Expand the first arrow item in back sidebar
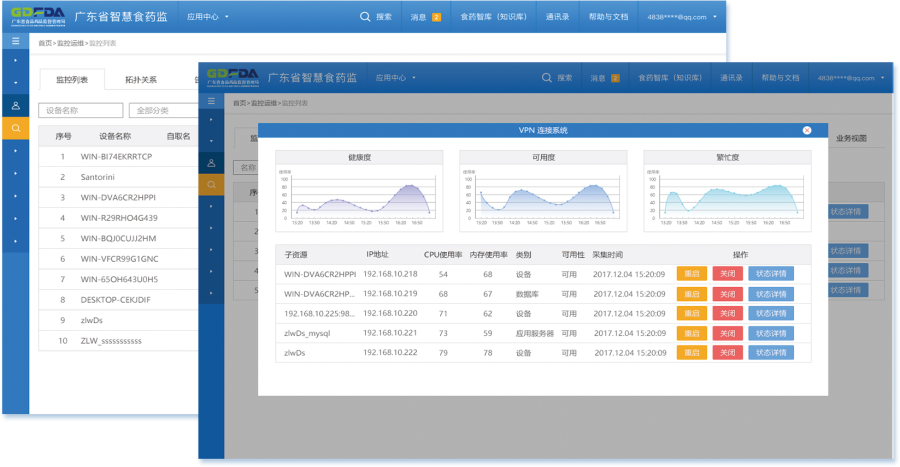Screen dimensions: 900x467 click(15, 60)
